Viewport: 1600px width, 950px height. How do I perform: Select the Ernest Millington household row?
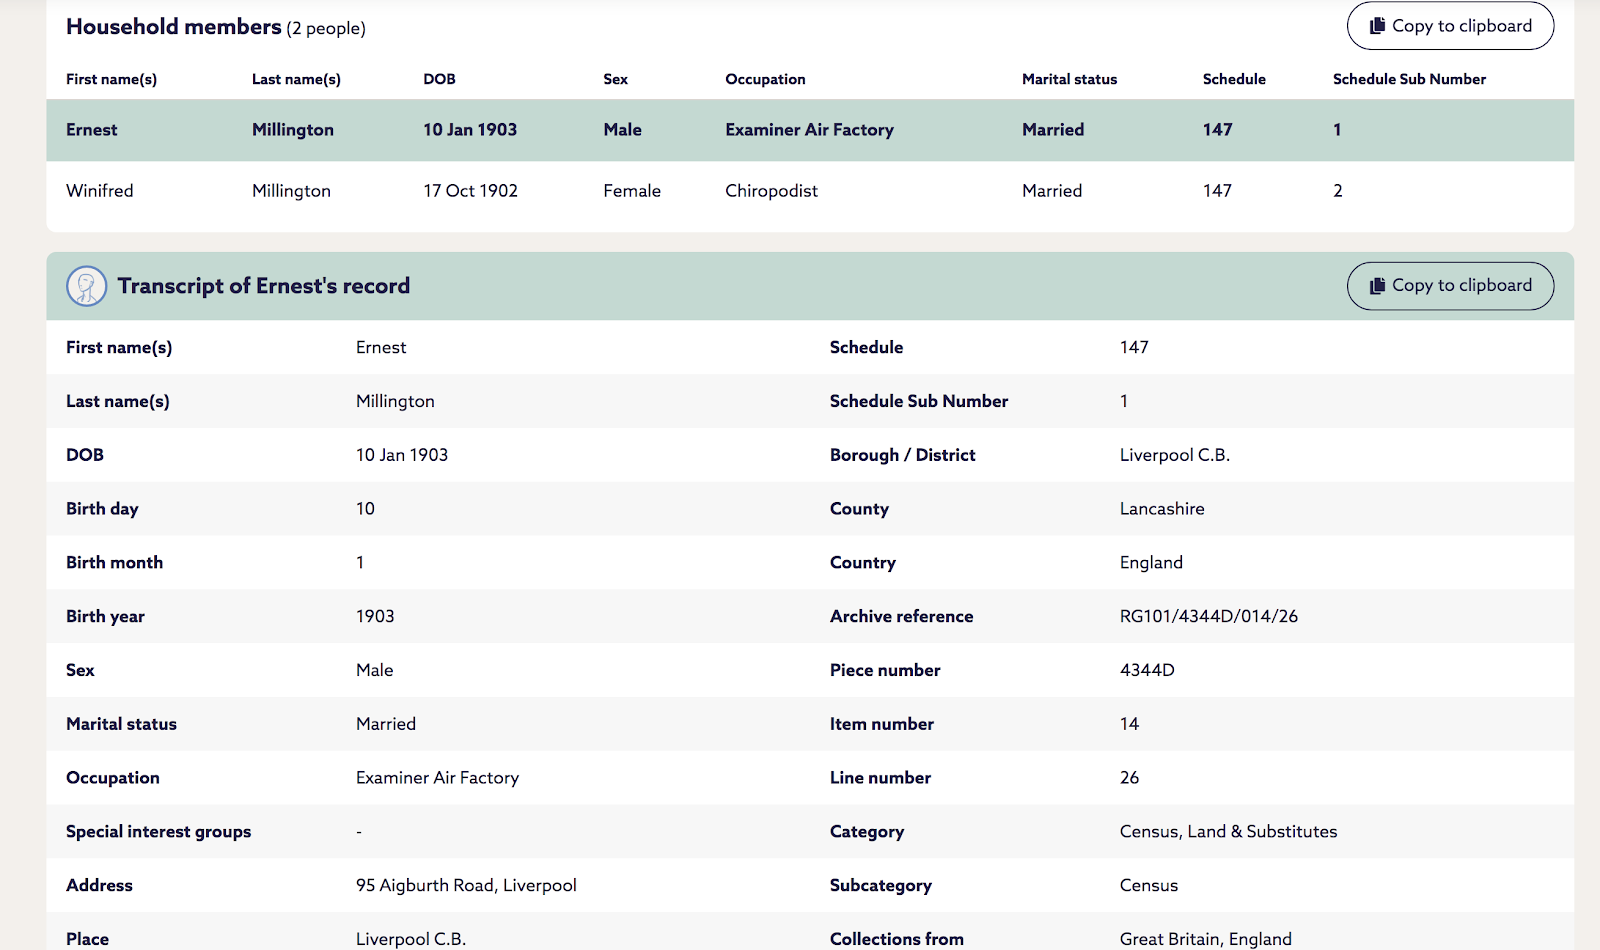point(810,130)
